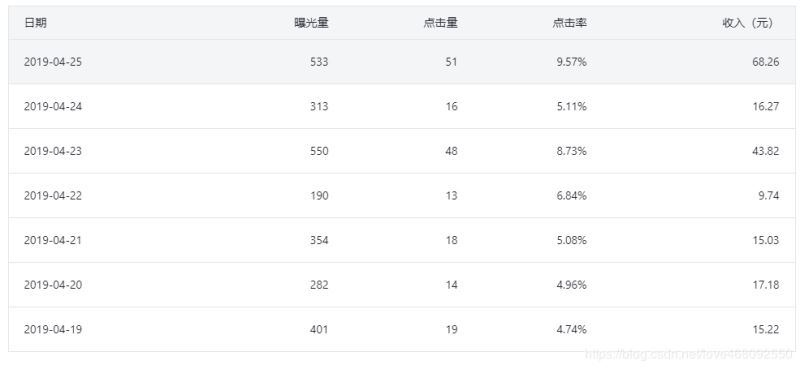The image size is (800, 369).
Task: Click the 68.26 income value
Action: [x=766, y=62]
